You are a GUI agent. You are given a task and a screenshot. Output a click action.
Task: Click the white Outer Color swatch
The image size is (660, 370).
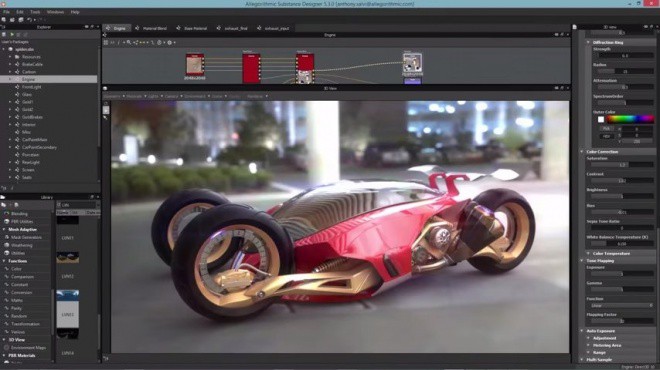tap(601, 120)
